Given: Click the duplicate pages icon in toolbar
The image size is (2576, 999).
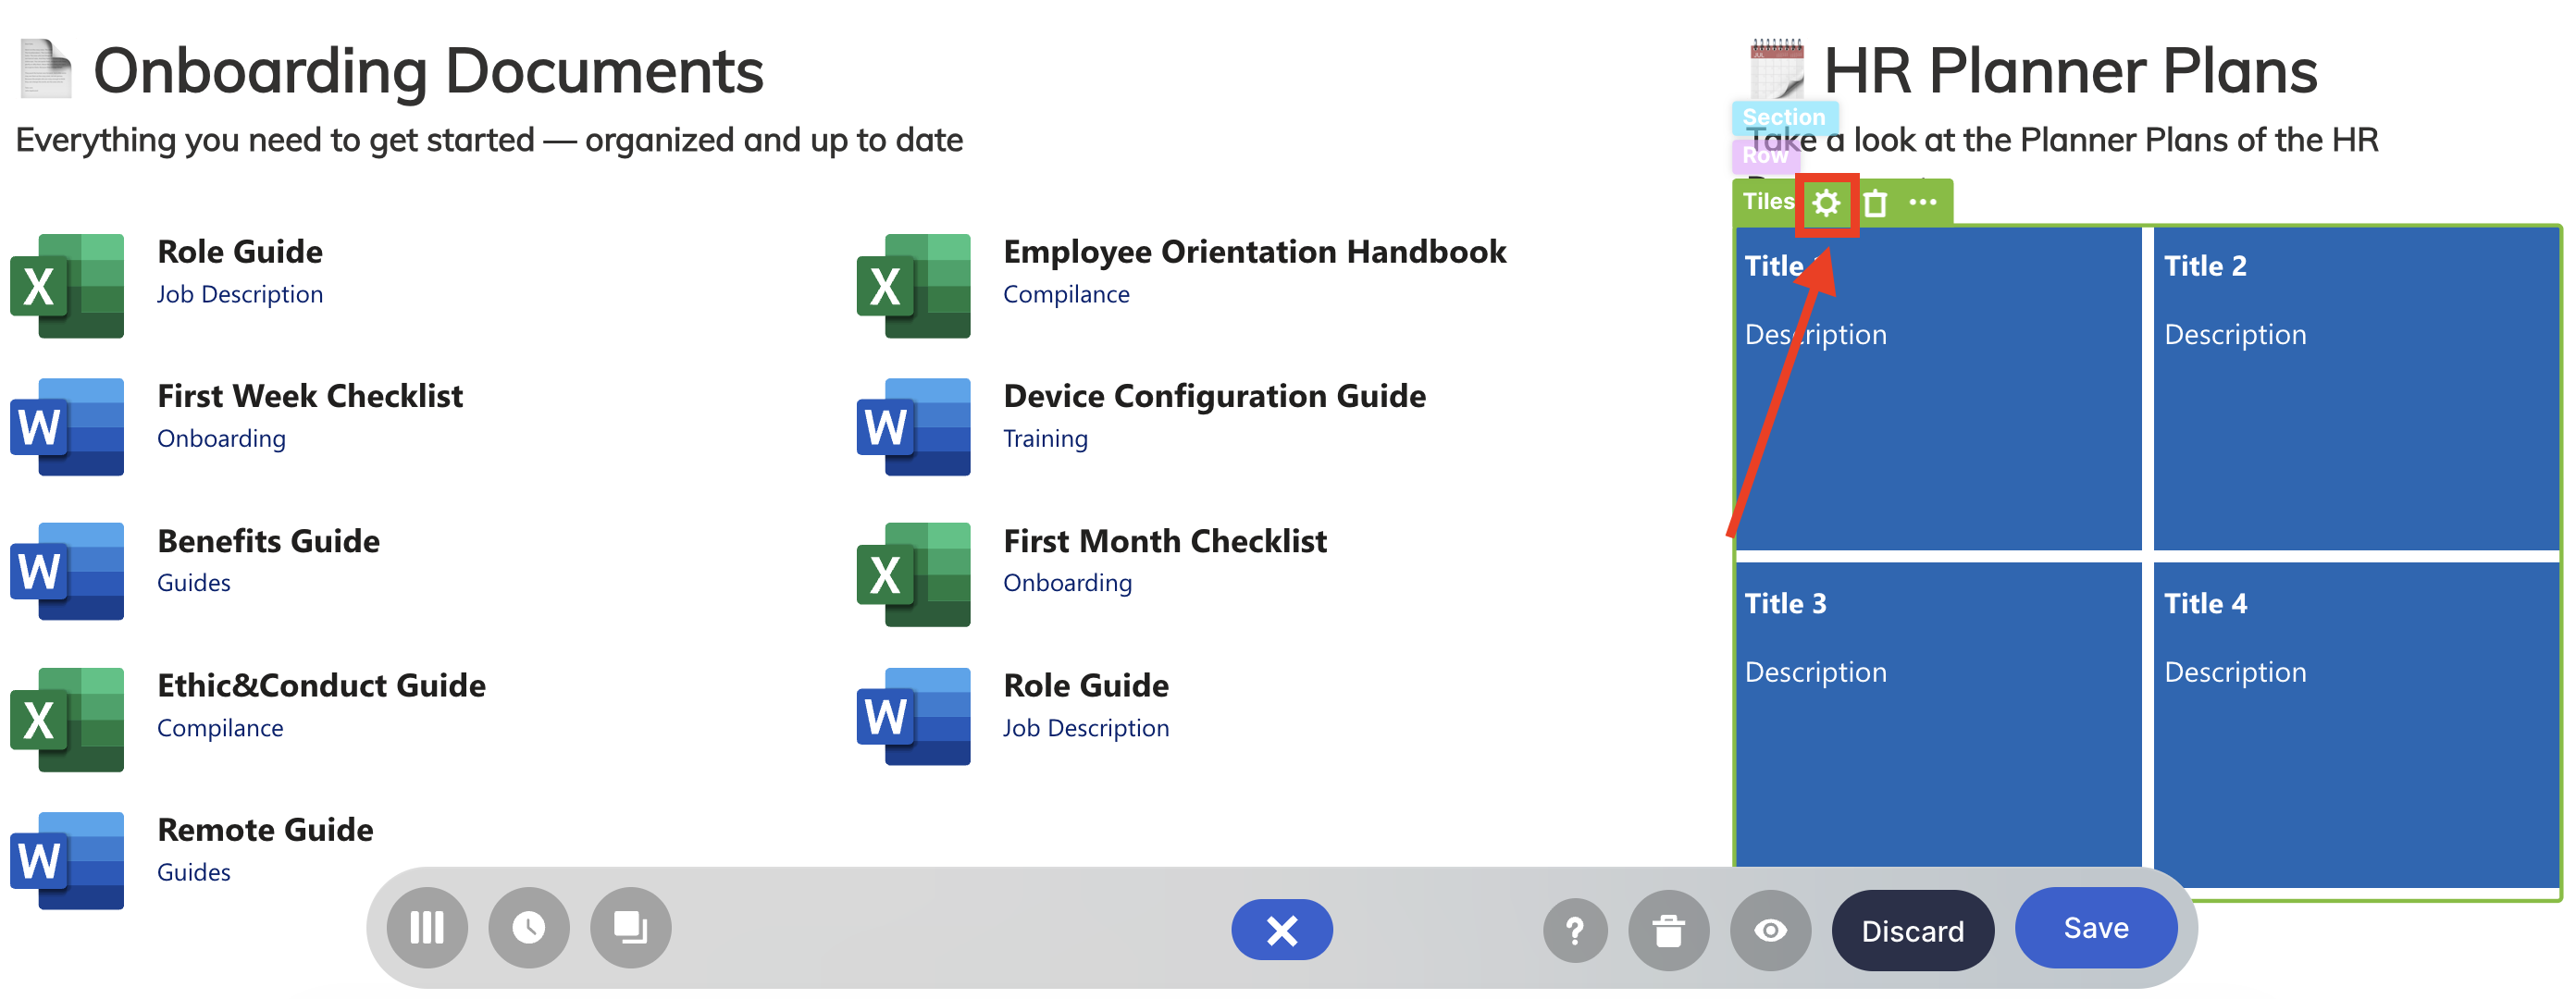Looking at the screenshot, I should (630, 928).
